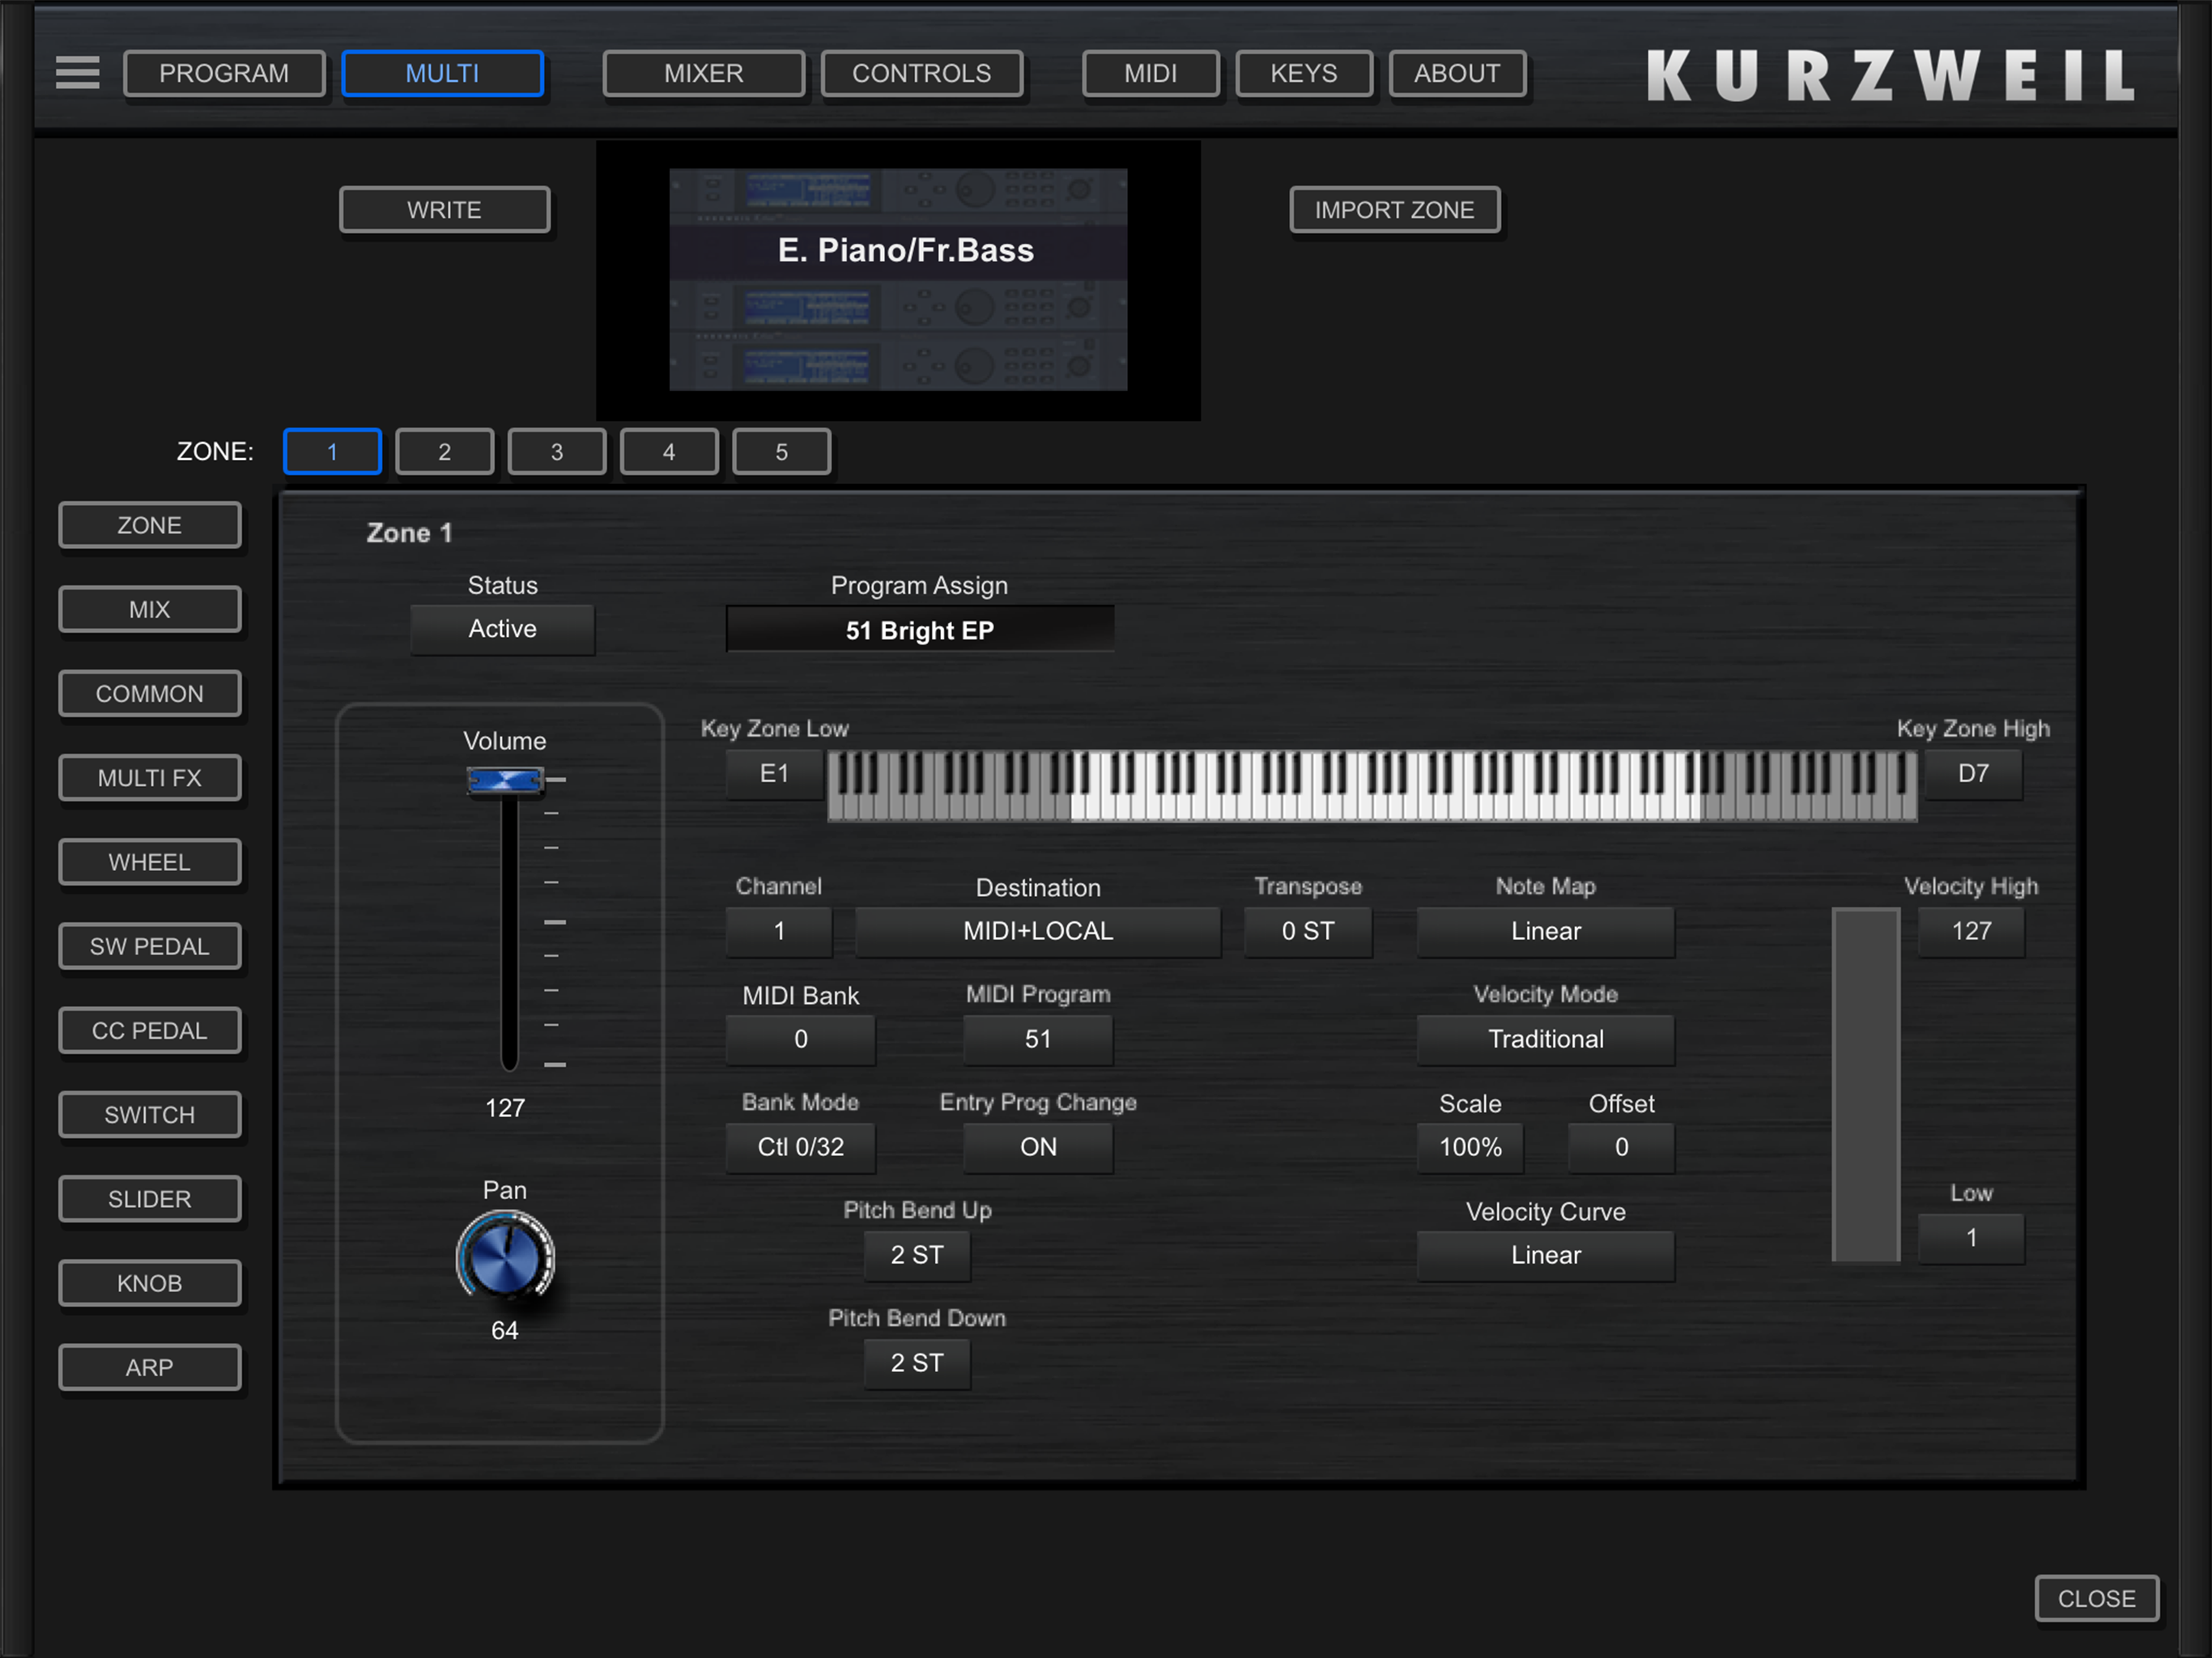Select zone 5
The height and width of the screenshot is (1658, 2212).
tap(781, 451)
